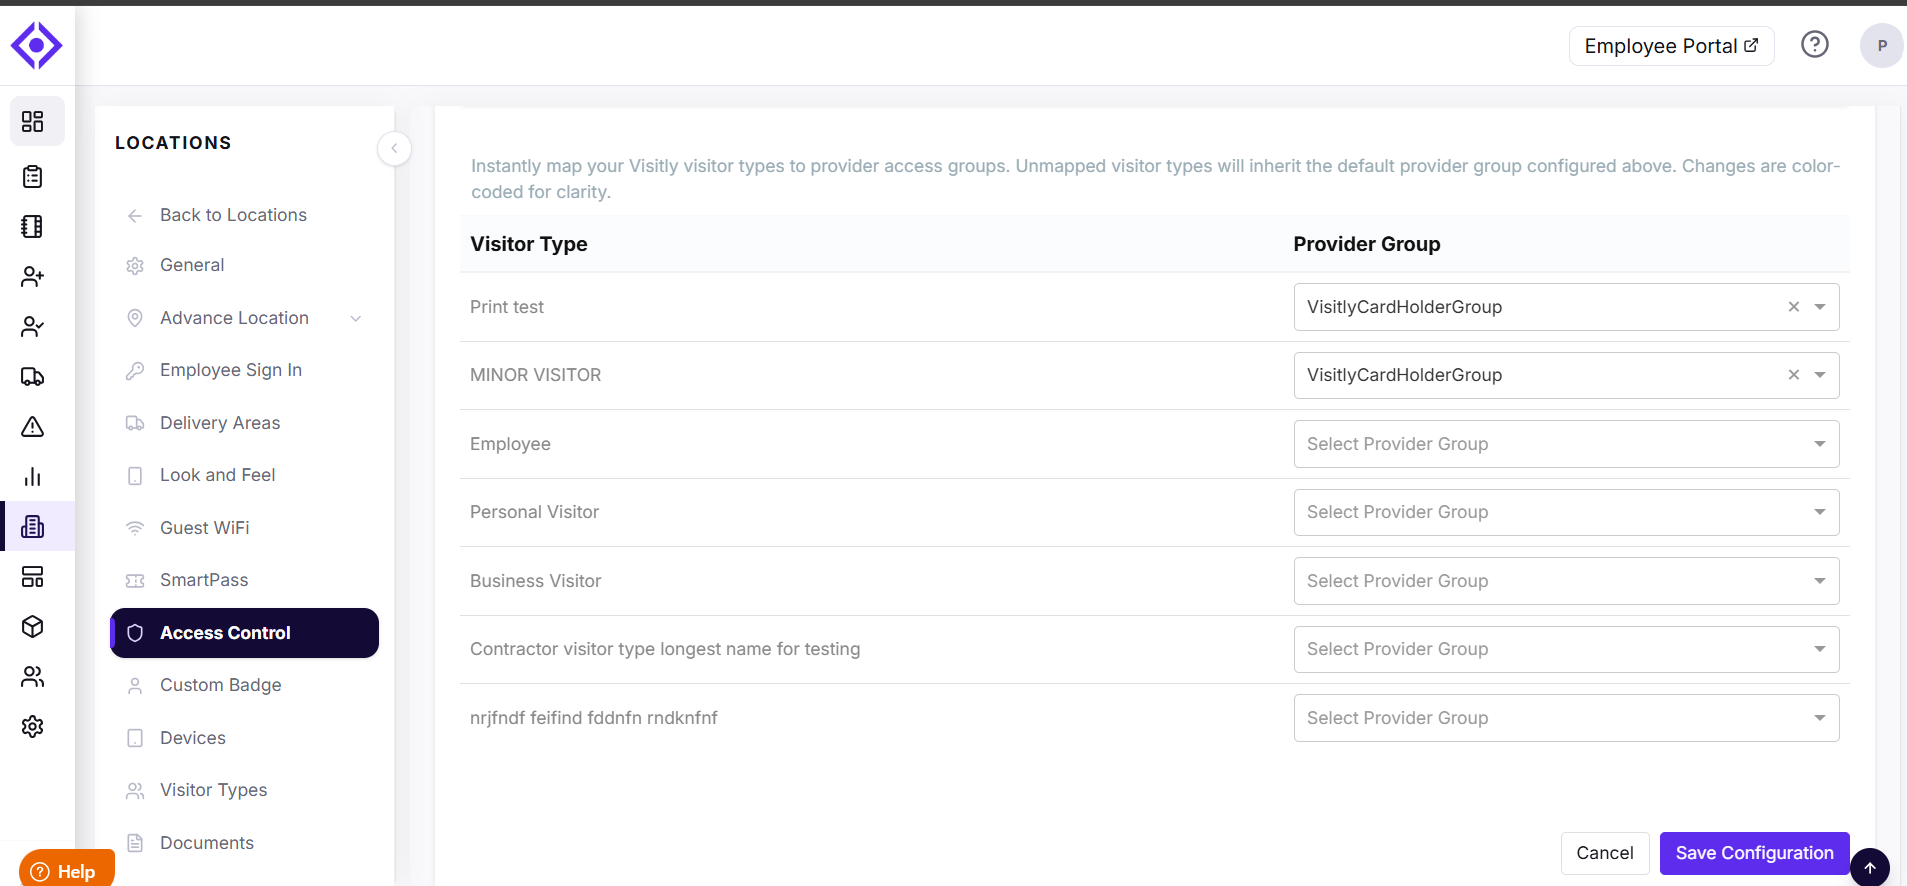Open the Employee provider group dropdown
This screenshot has height=886, width=1907.
pyautogui.click(x=1566, y=444)
